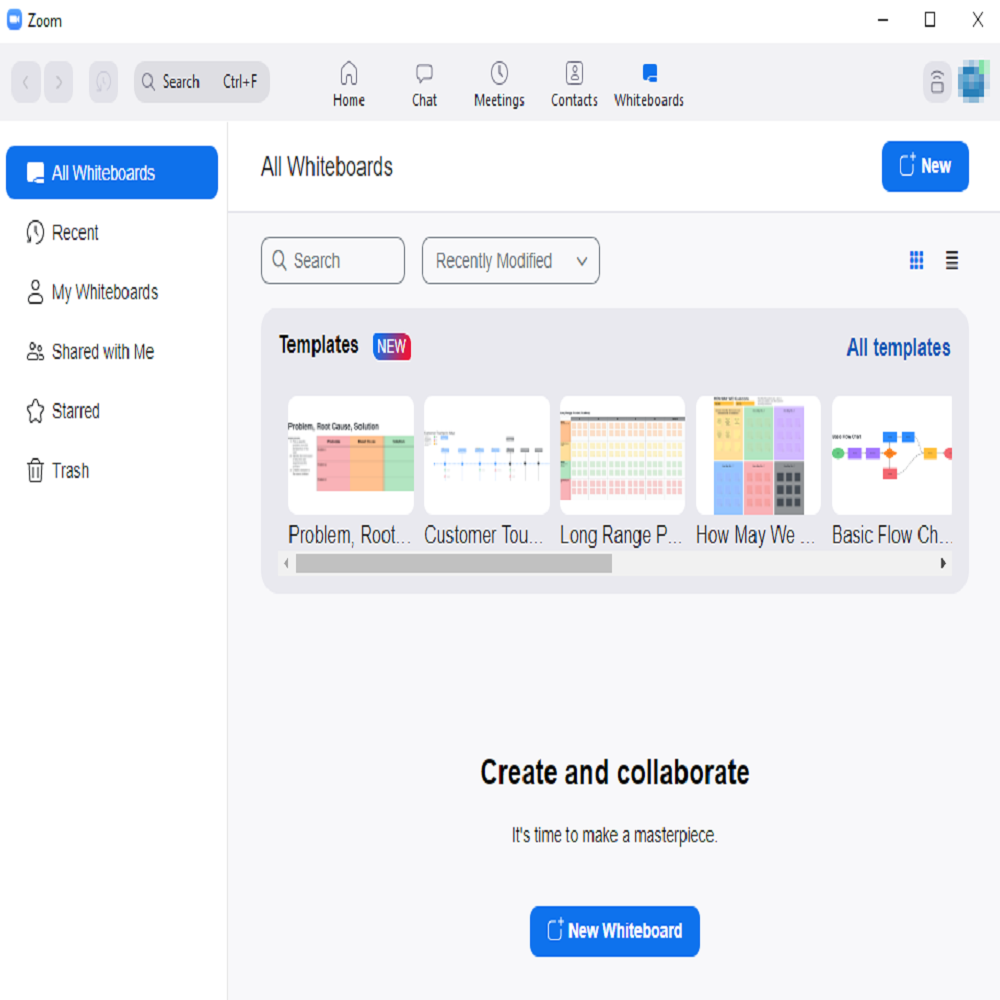1000x1000 pixels.
Task: Open Shared with Me section
Action: point(102,352)
